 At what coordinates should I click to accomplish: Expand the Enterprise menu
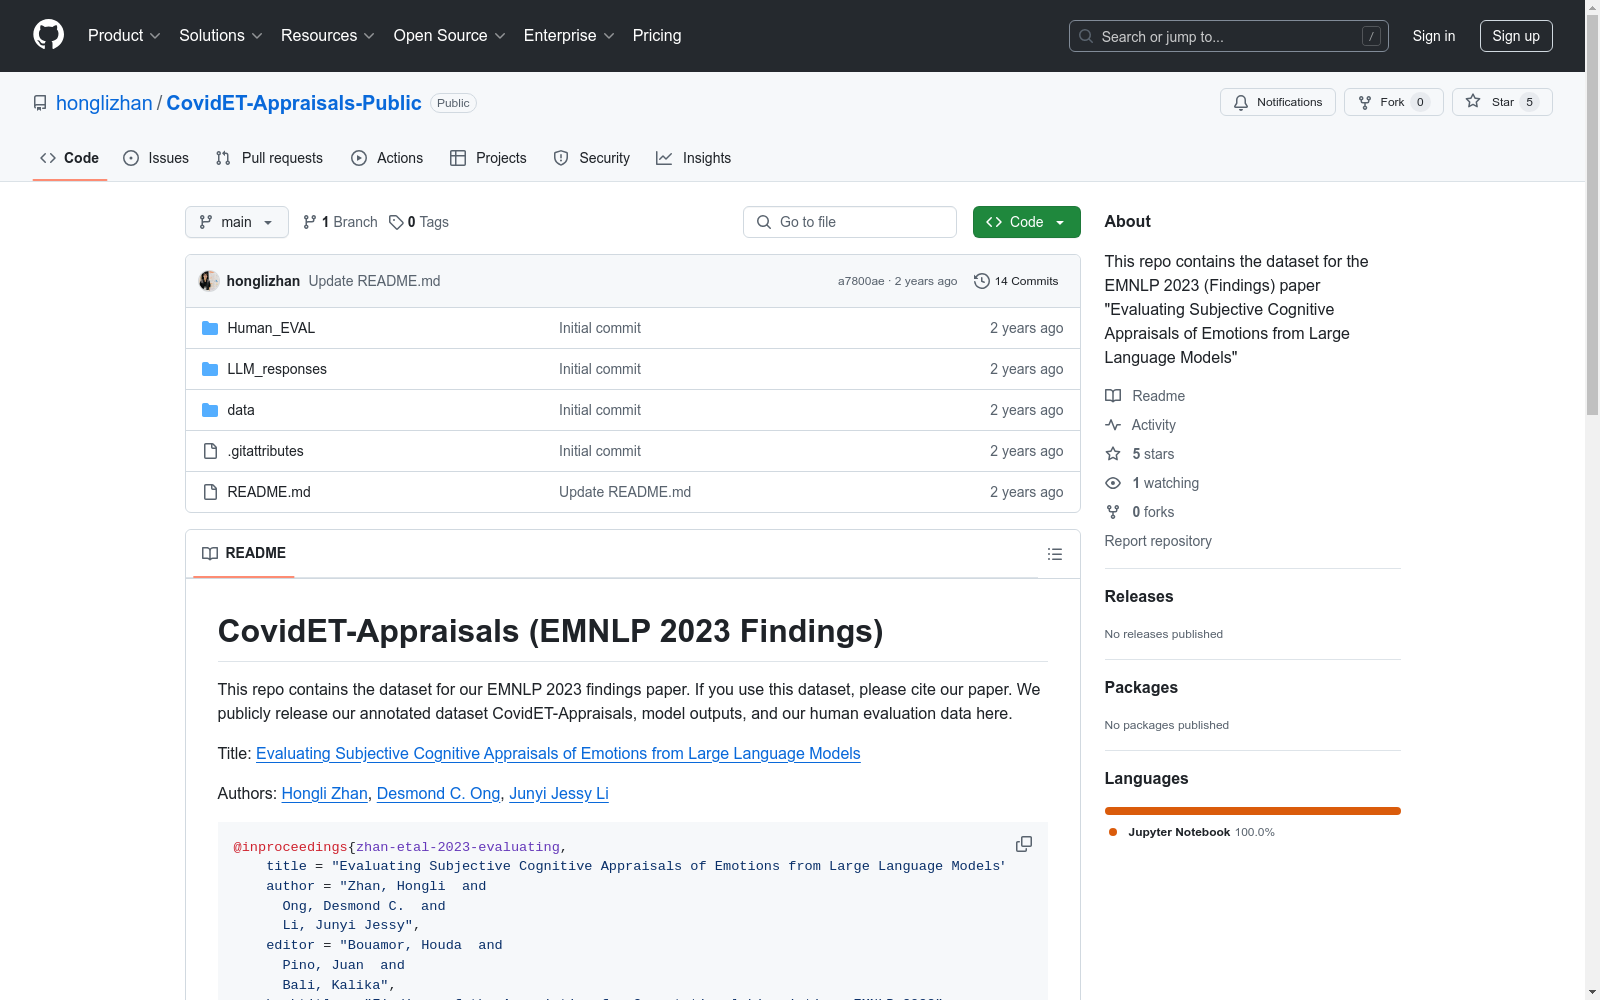pyautogui.click(x=569, y=36)
